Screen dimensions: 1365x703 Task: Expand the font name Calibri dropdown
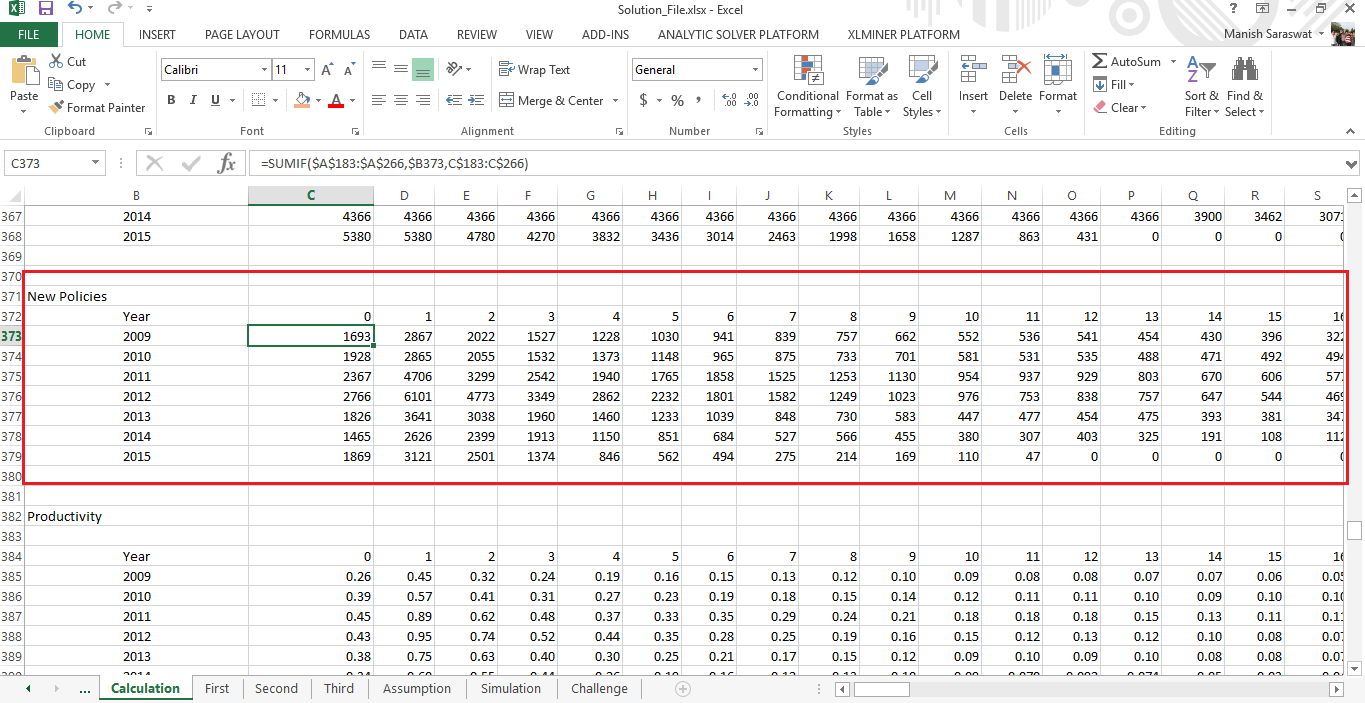click(264, 70)
